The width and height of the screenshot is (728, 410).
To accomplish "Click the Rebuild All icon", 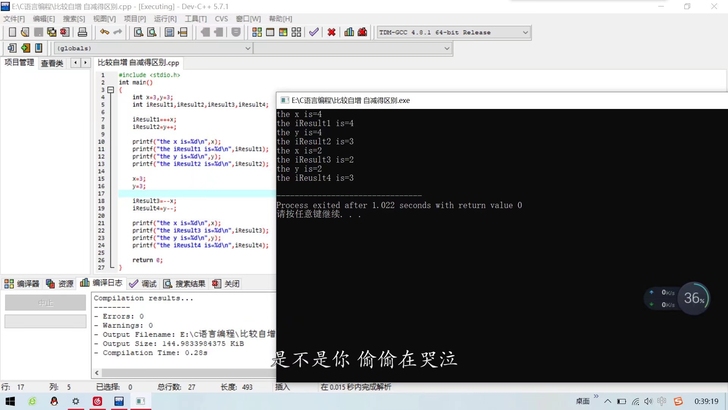I will coord(296,32).
